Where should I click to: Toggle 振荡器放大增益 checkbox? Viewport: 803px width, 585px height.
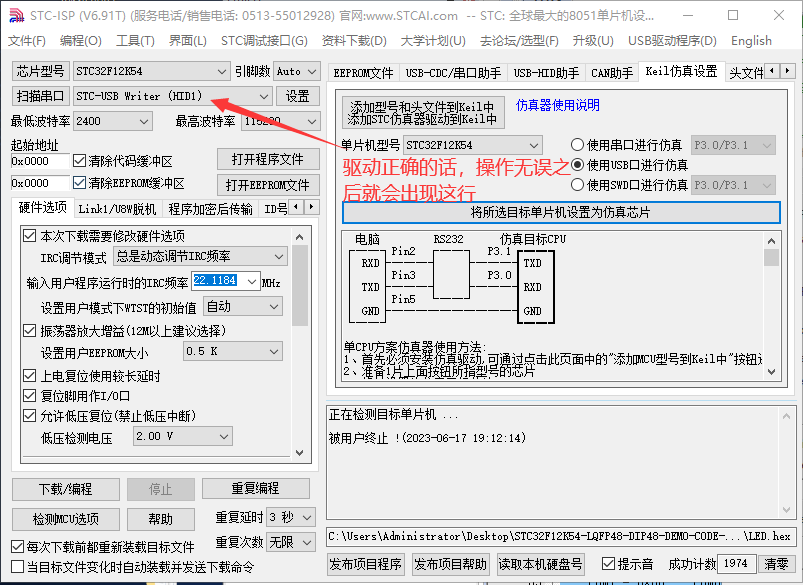[x=30, y=331]
